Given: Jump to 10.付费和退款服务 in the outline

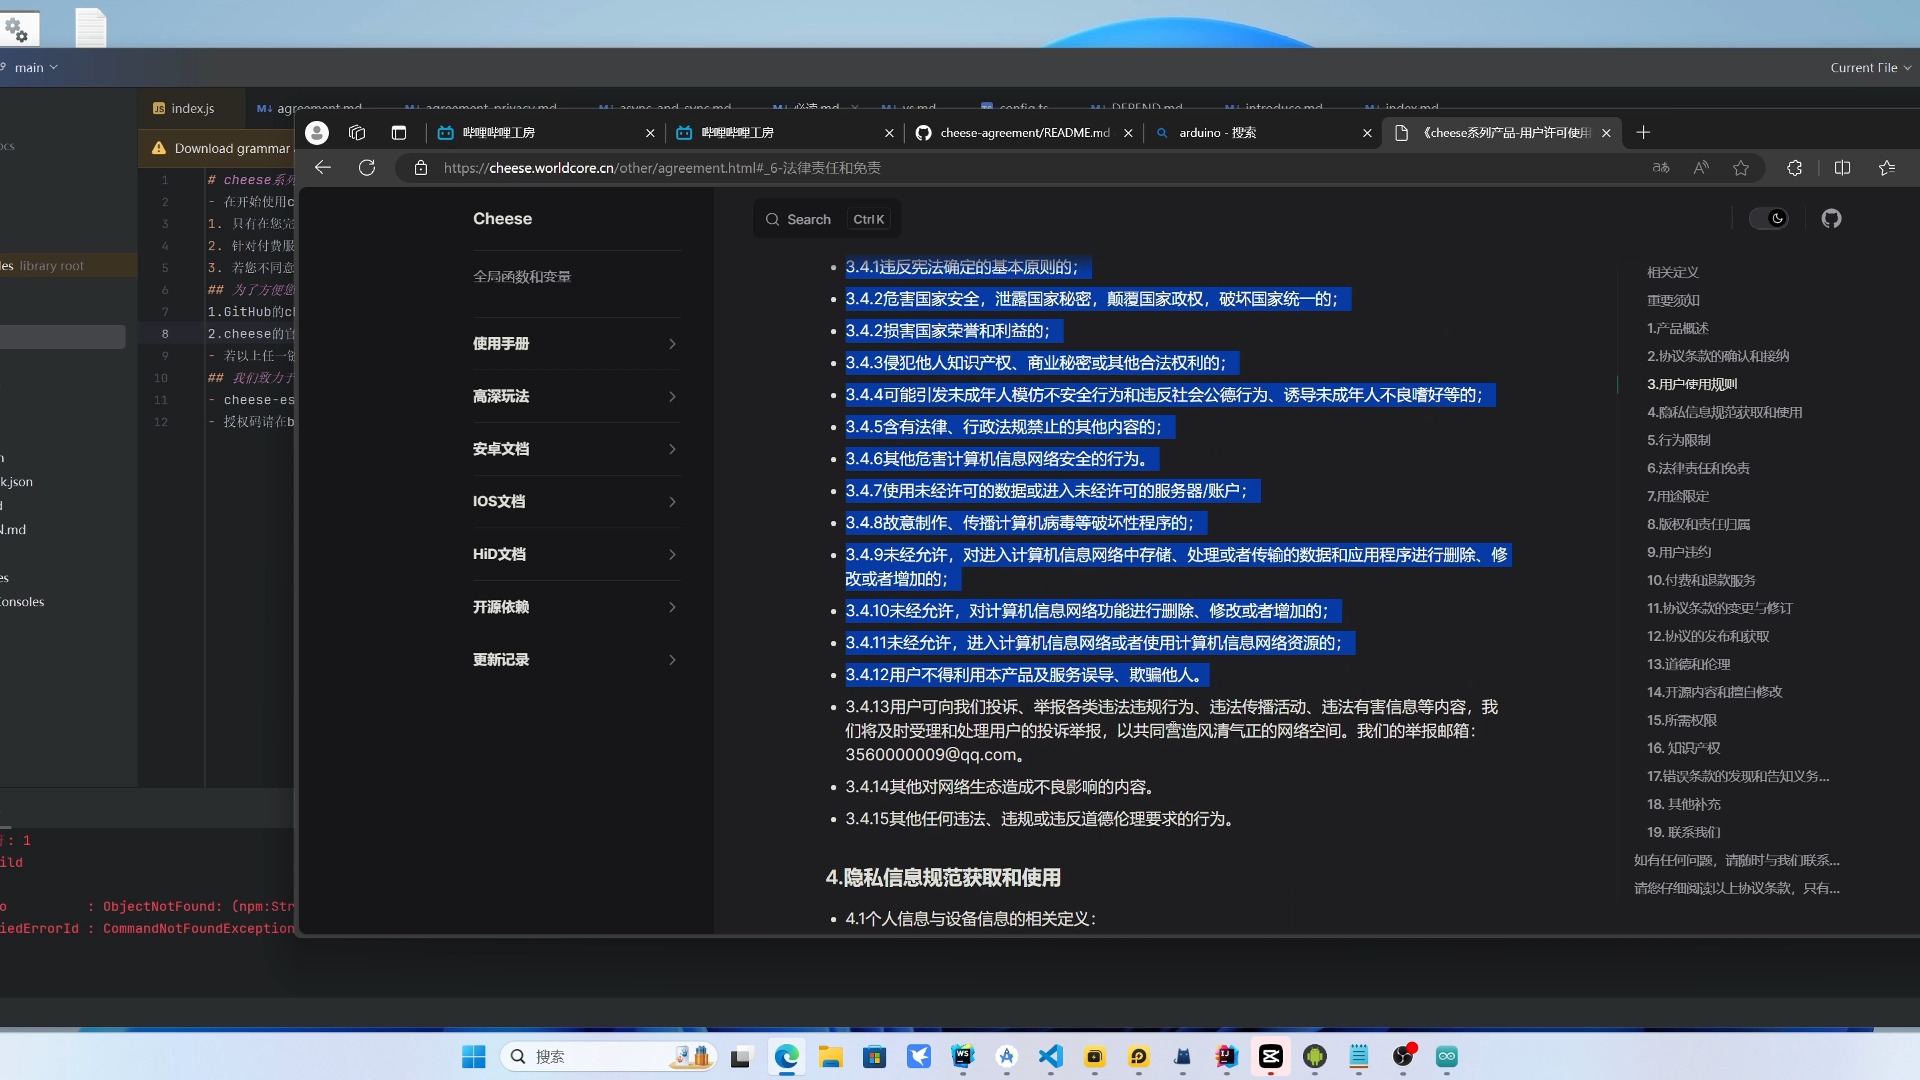Looking at the screenshot, I should [x=1701, y=580].
